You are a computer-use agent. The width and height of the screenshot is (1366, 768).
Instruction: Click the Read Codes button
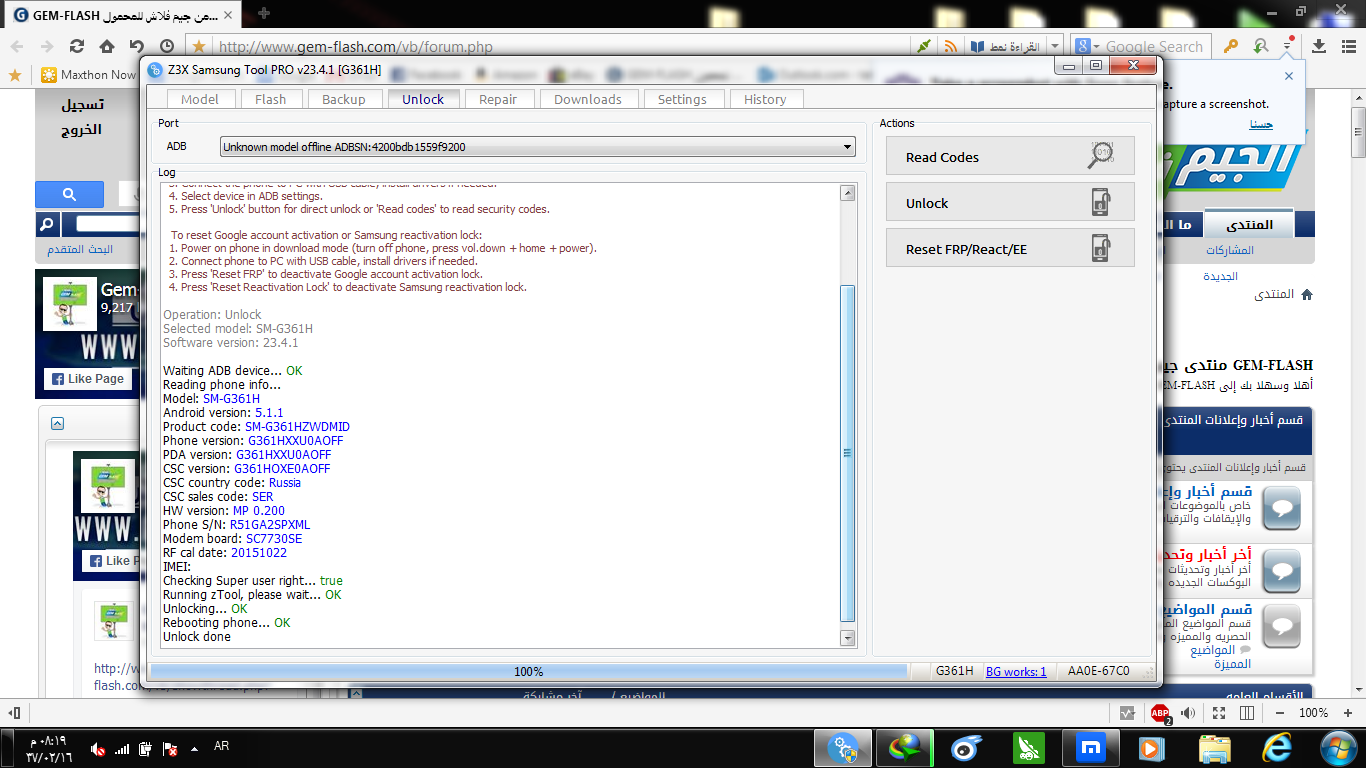tap(1010, 156)
